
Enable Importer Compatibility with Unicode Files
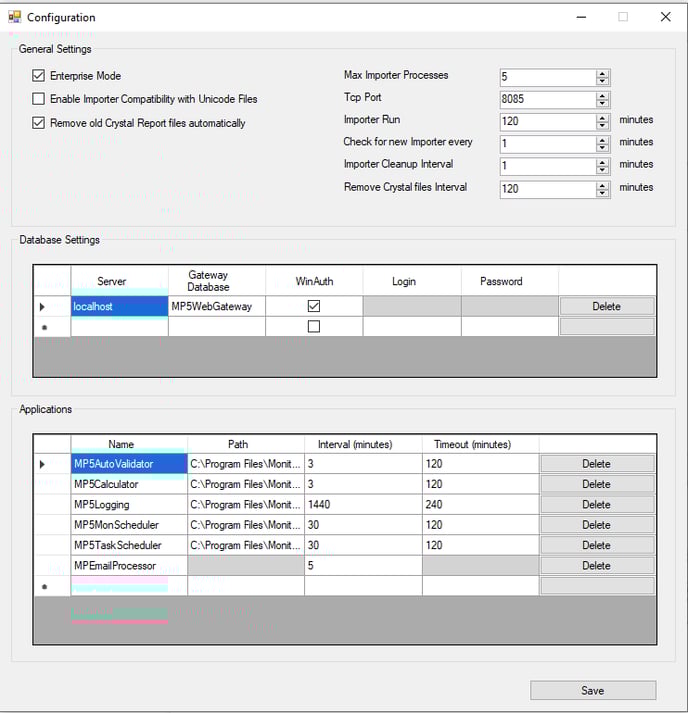pos(39,99)
